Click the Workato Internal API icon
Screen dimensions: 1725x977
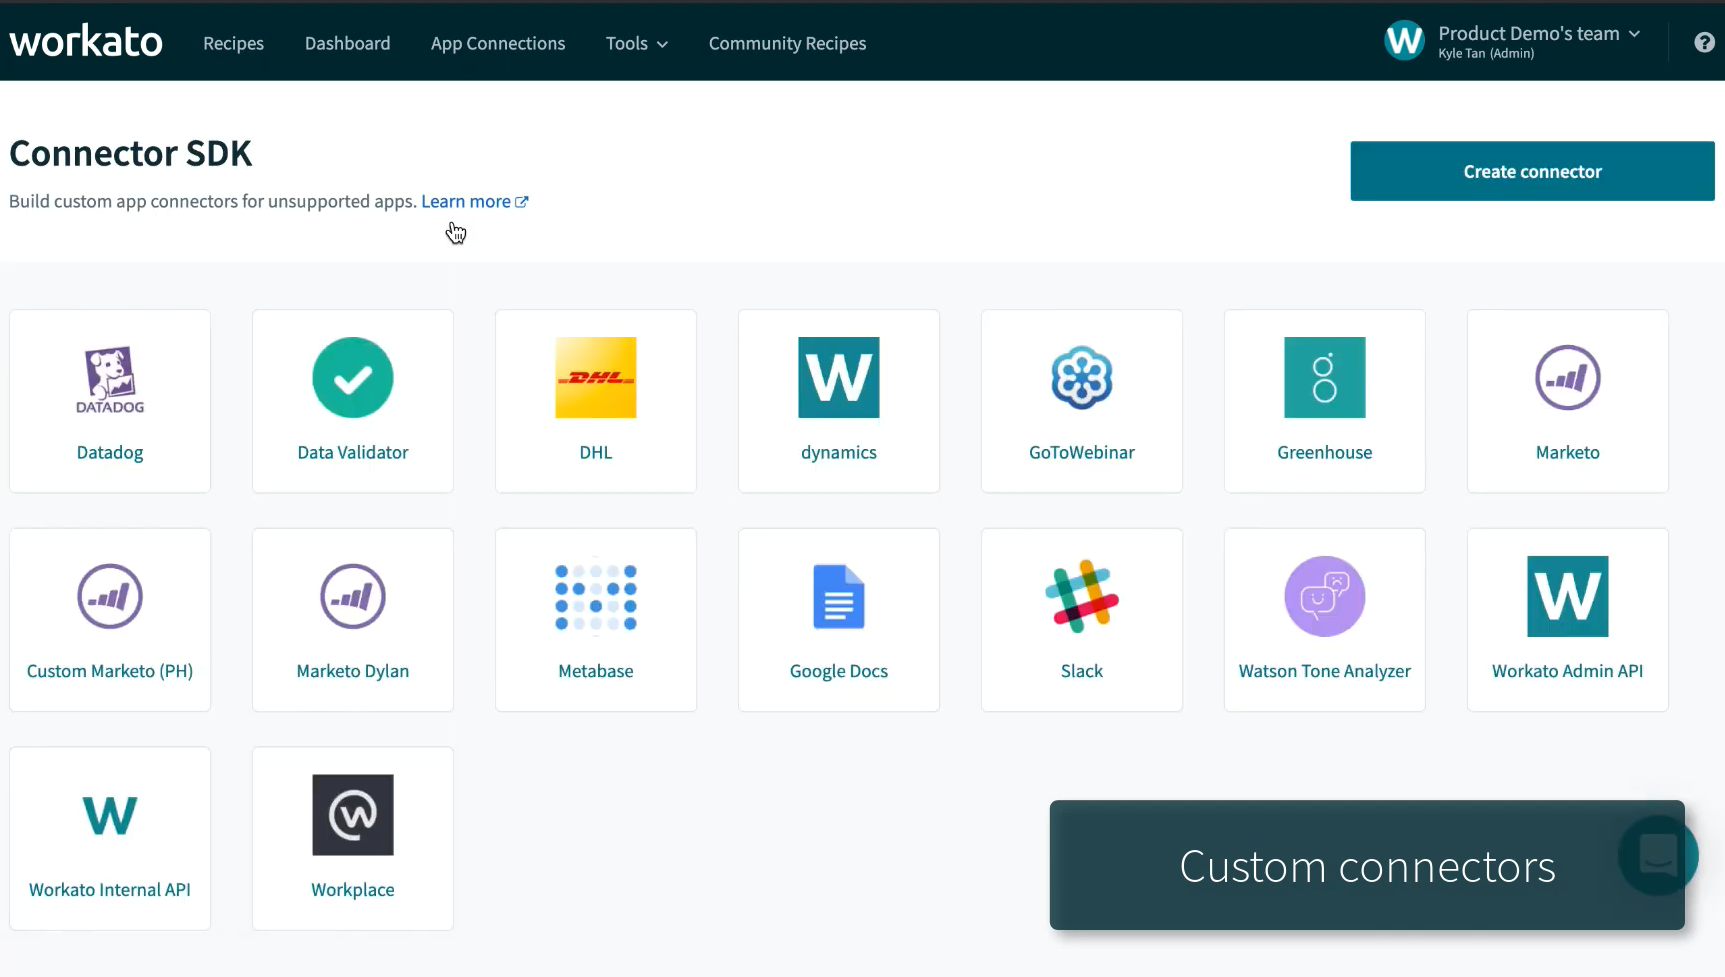point(110,815)
